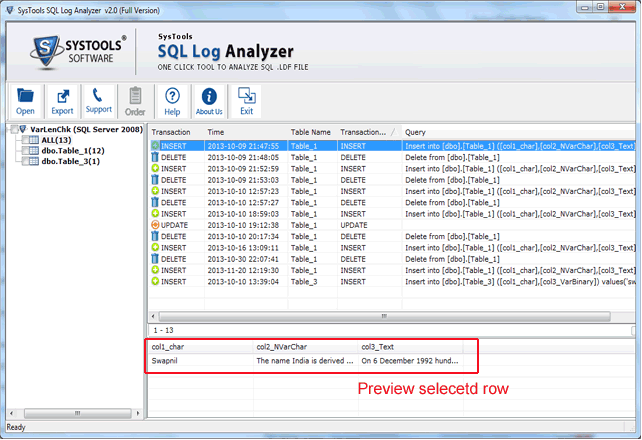This screenshot has width=642, height=440.
Task: Click trash icon in DELETE row 21:53:03
Action: coord(155,180)
